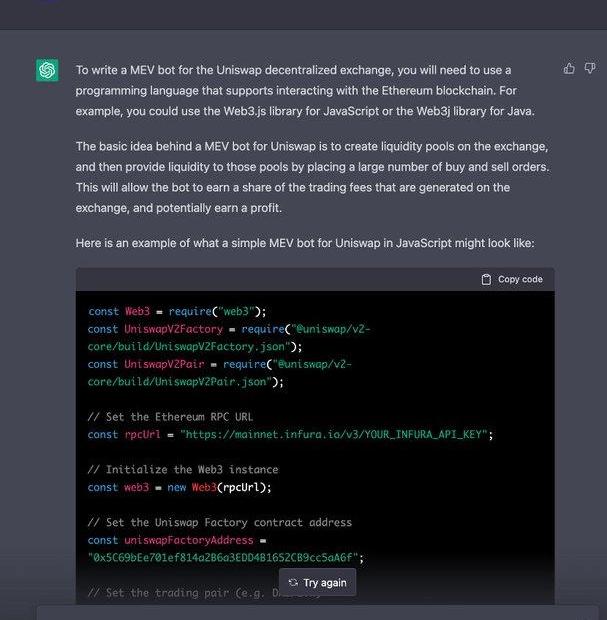Click the thumbs up feedback icon
This screenshot has width=607, height=620.
pyautogui.click(x=569, y=68)
